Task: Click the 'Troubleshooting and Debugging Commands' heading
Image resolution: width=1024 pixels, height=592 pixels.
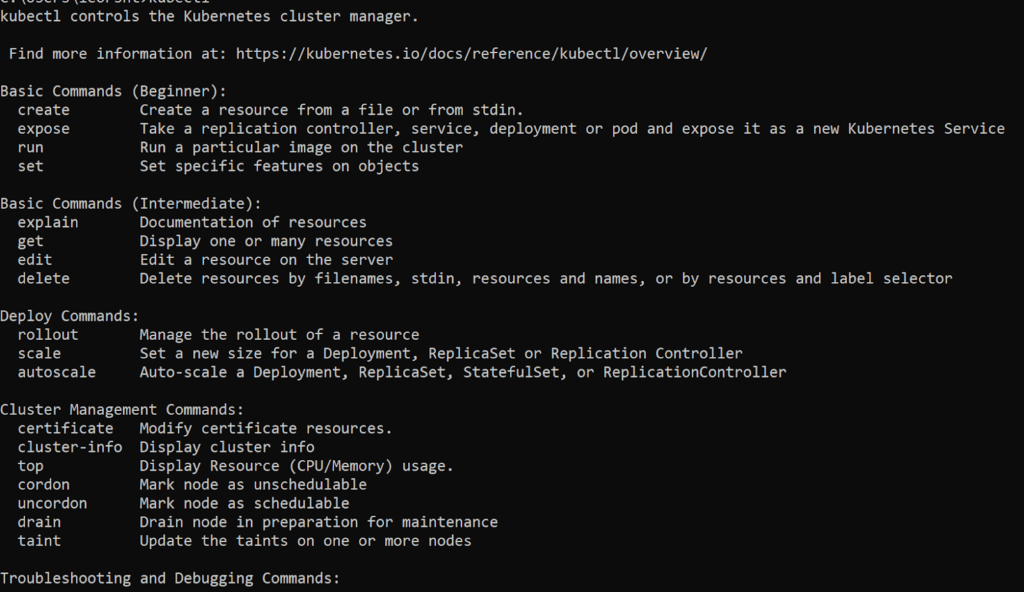Action: pos(170,578)
